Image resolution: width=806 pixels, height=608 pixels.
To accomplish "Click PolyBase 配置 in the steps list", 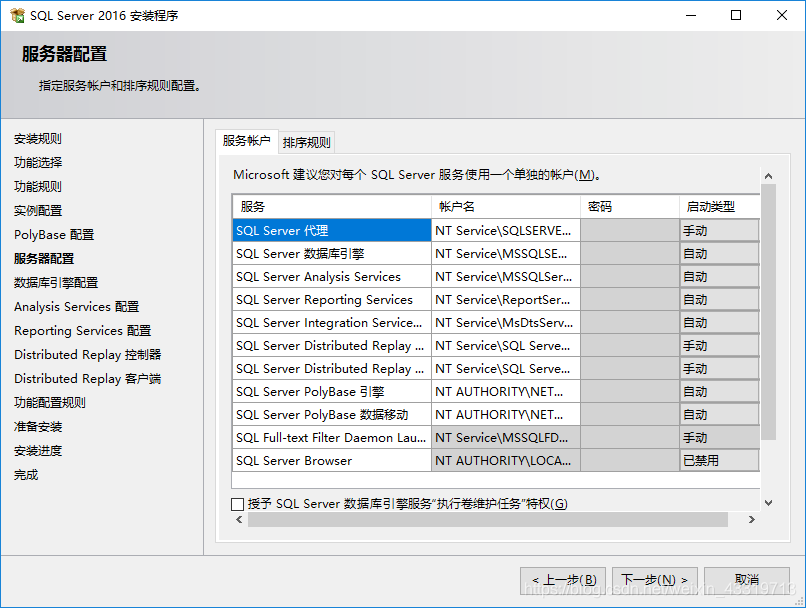I will coord(54,235).
